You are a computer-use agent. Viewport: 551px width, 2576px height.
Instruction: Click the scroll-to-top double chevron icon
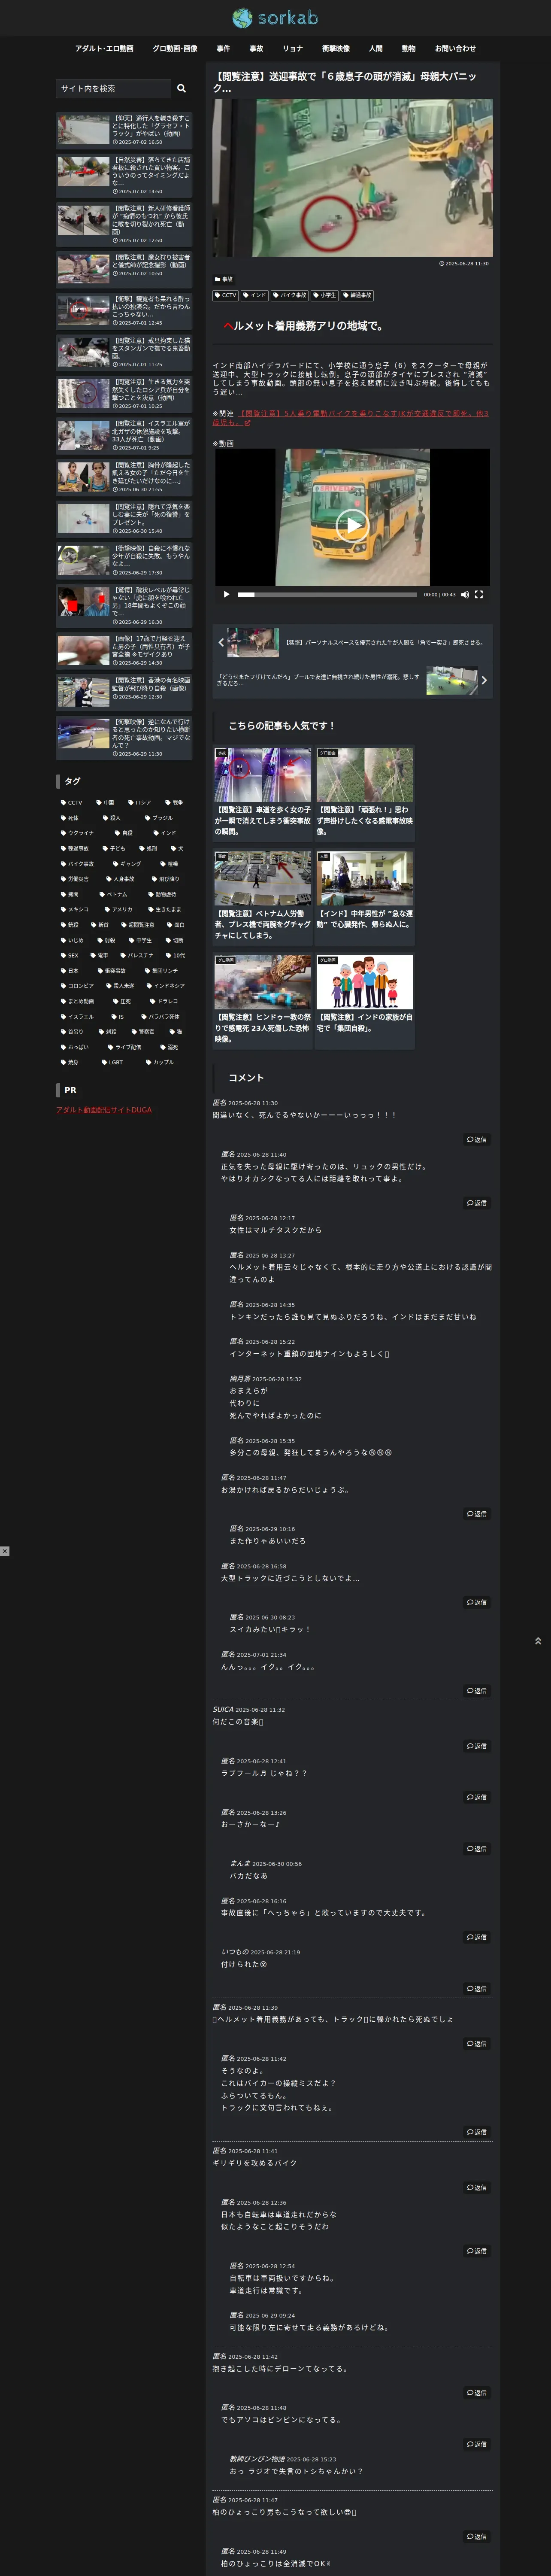(538, 1641)
